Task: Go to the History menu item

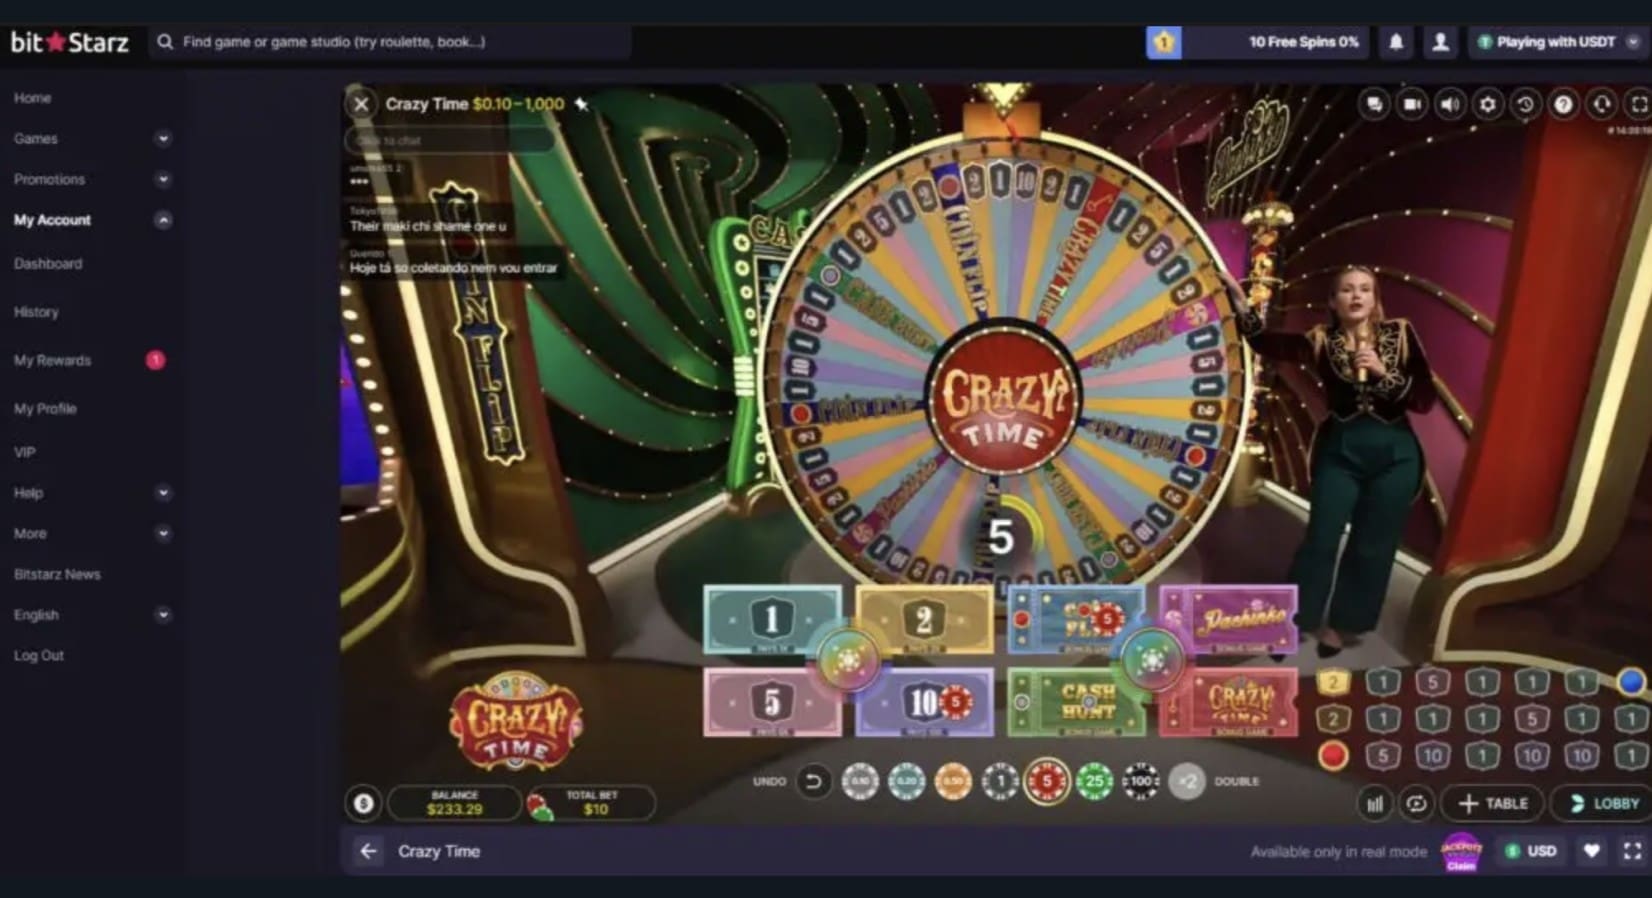Action: click(x=36, y=312)
